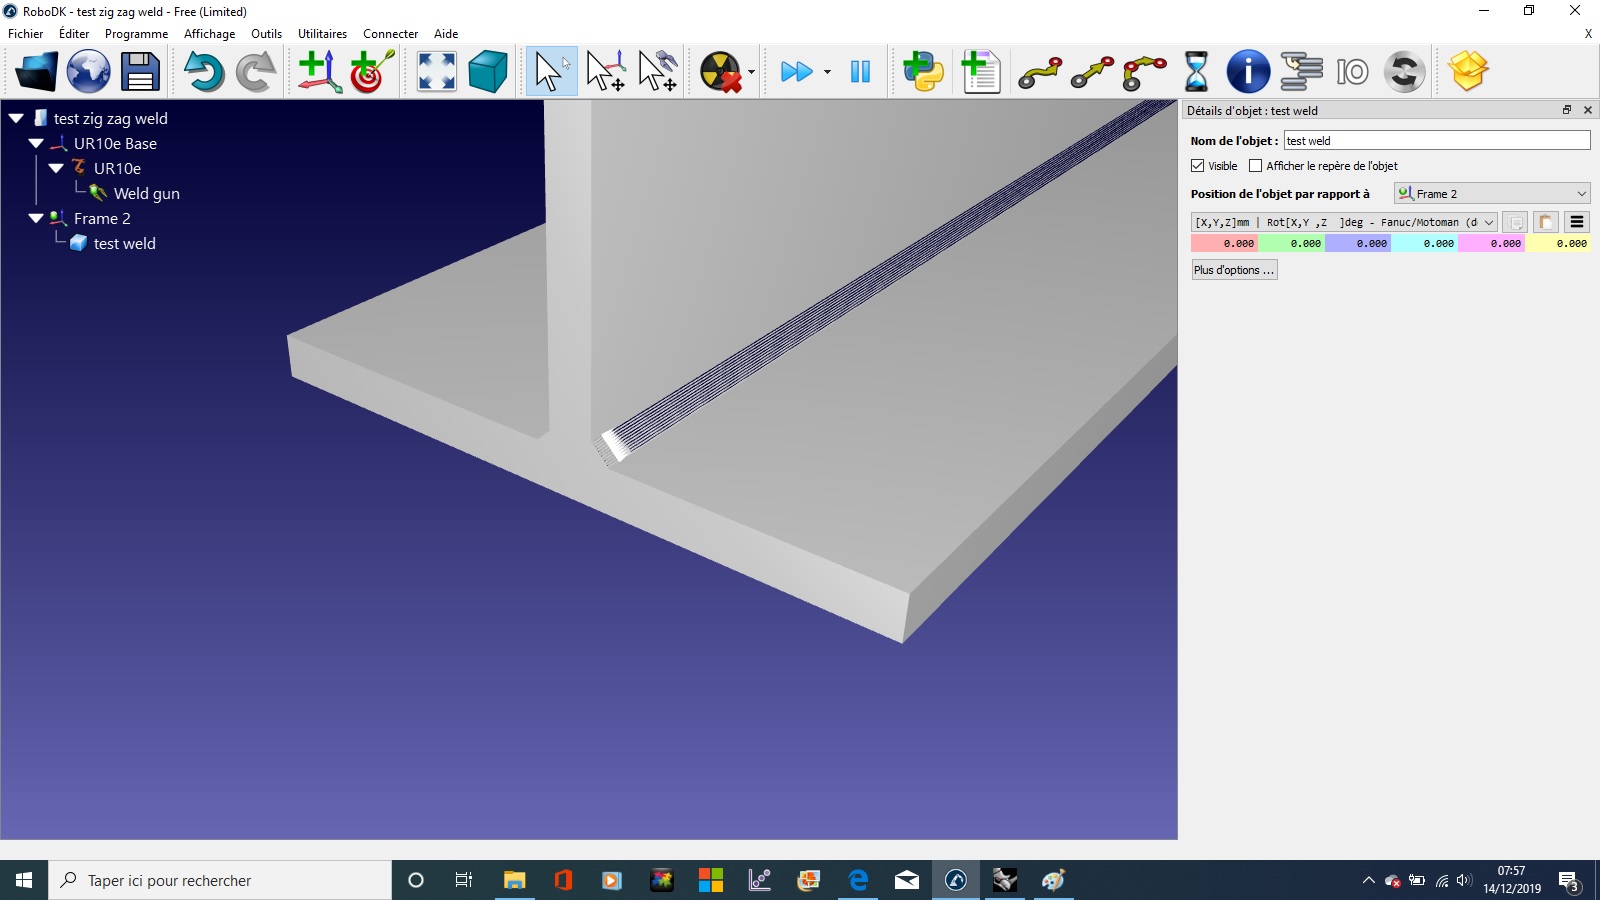Open the Frame 2 reference dropdown
This screenshot has height=900, width=1600.
pos(1492,193)
